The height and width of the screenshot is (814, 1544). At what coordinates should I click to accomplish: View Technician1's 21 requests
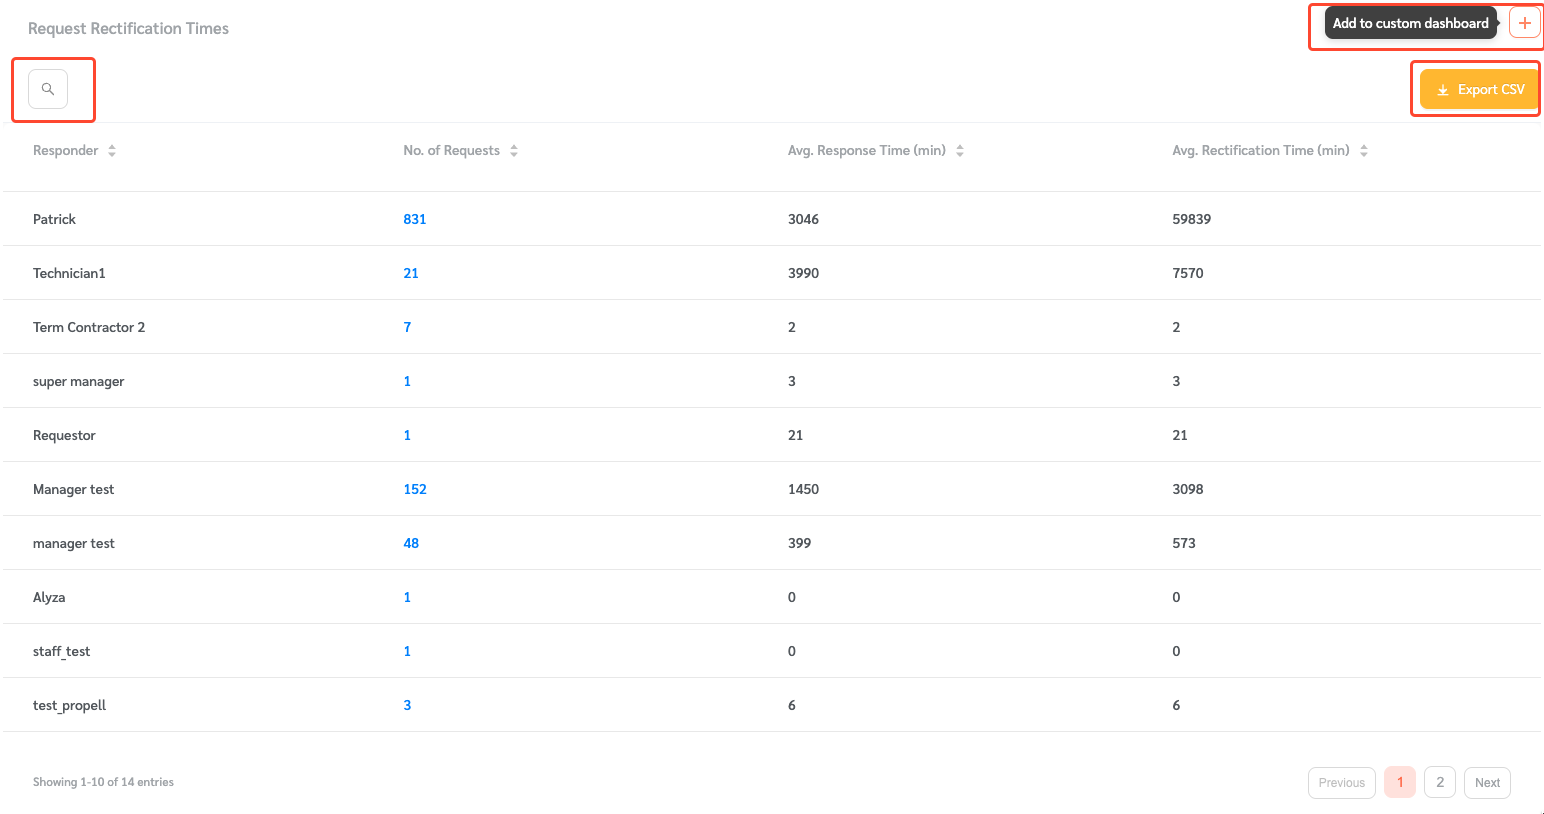tap(411, 273)
